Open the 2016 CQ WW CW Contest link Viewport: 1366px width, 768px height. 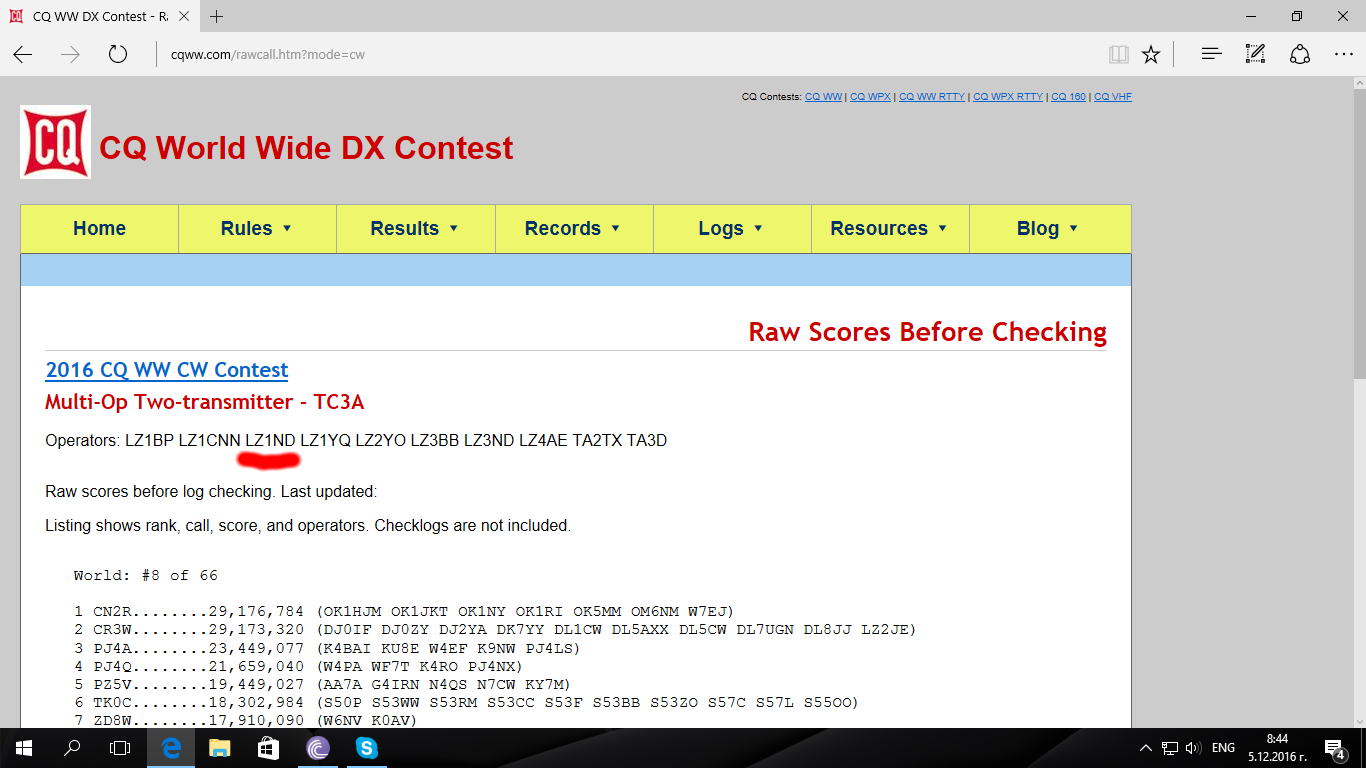(x=166, y=370)
